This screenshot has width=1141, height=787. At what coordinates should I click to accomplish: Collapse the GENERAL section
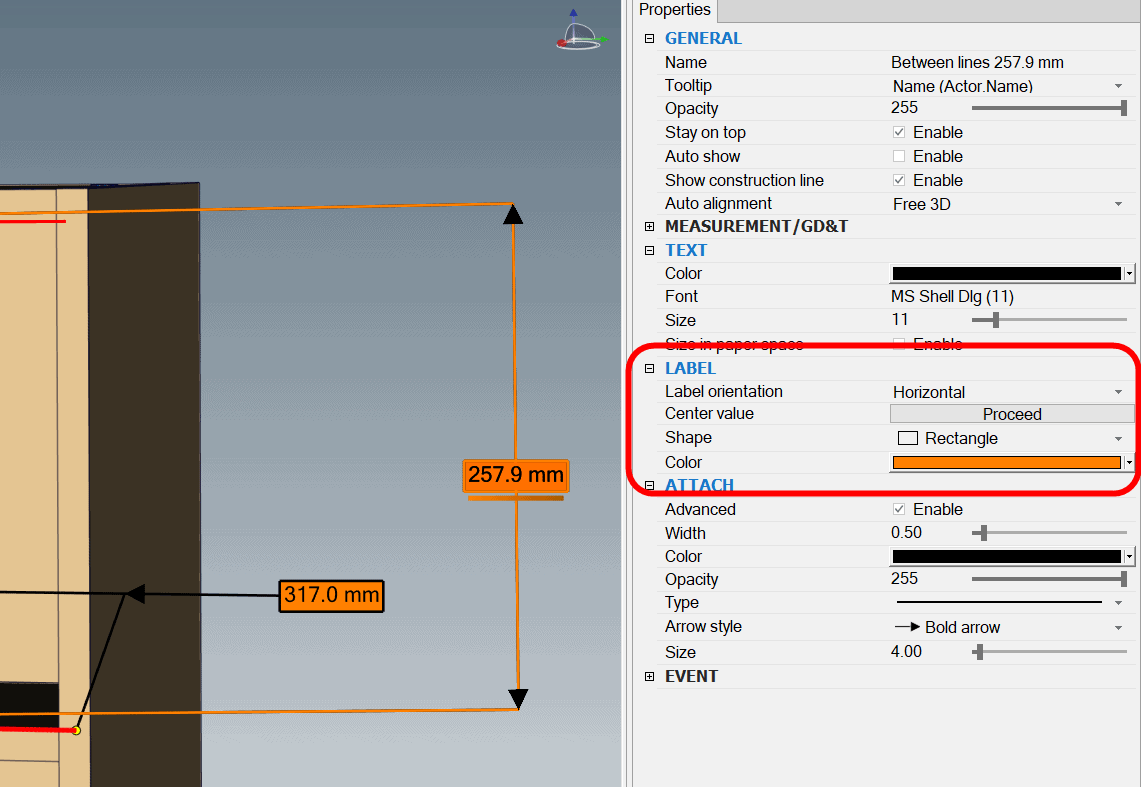tap(649, 39)
